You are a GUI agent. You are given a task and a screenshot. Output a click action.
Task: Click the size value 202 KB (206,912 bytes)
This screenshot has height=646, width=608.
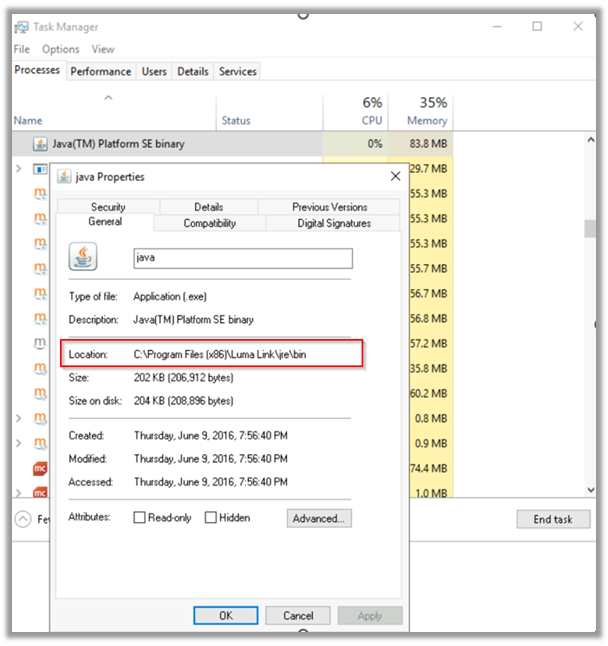tap(184, 377)
